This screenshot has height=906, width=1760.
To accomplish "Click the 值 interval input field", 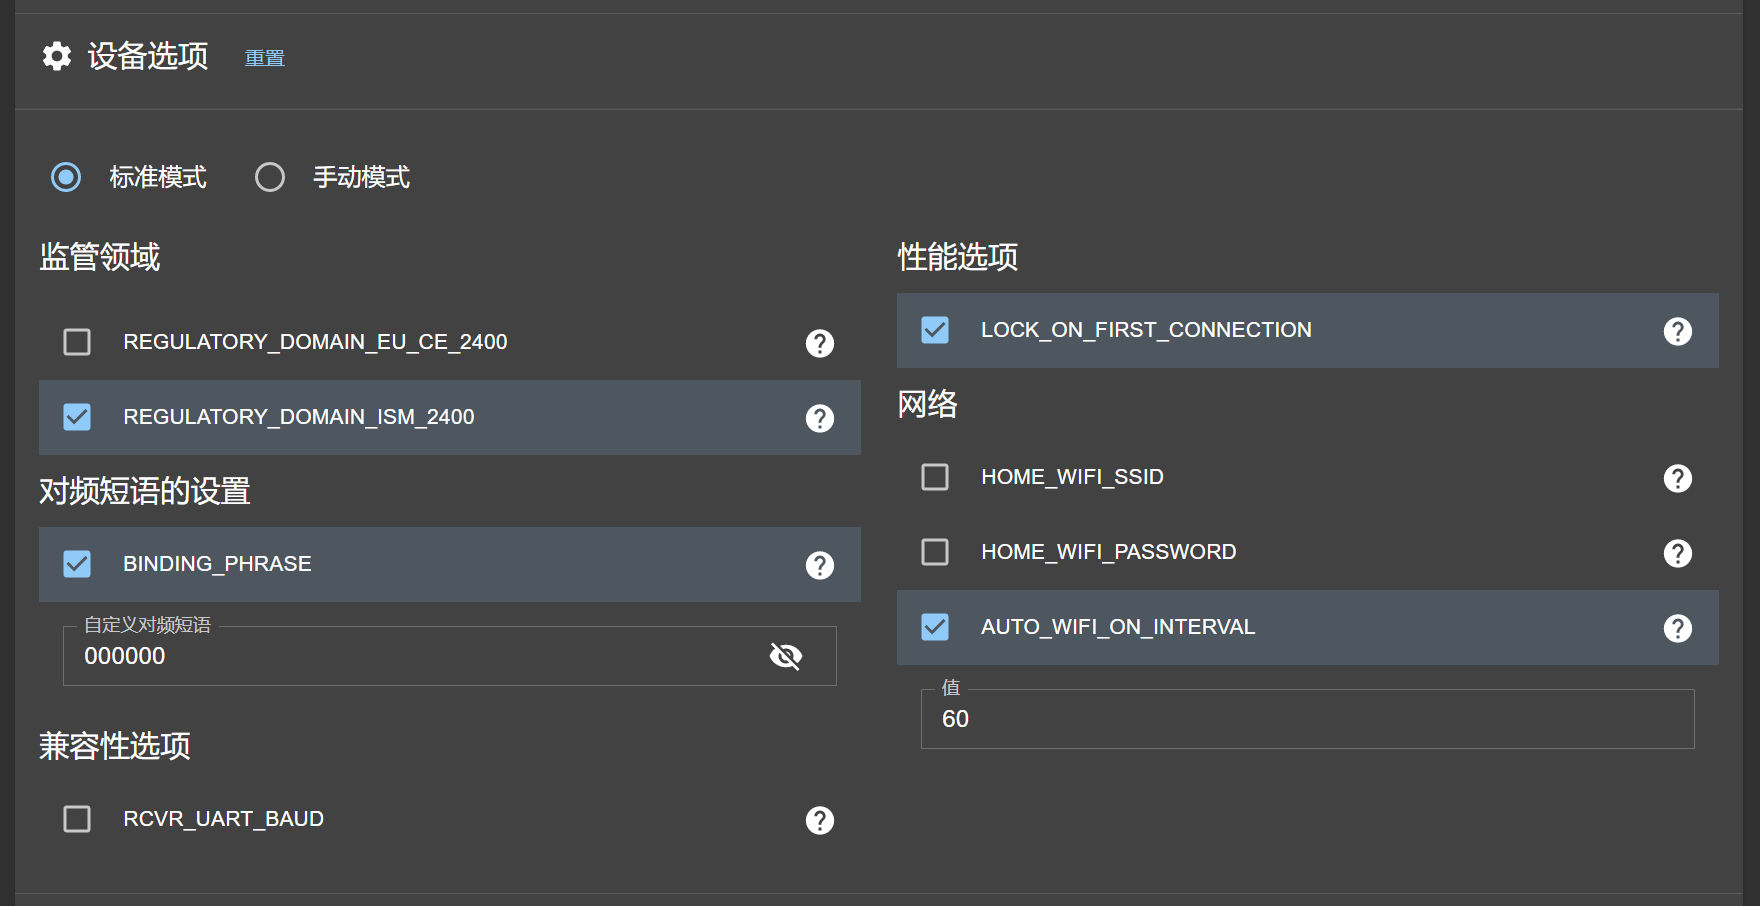I will (x=1300, y=719).
